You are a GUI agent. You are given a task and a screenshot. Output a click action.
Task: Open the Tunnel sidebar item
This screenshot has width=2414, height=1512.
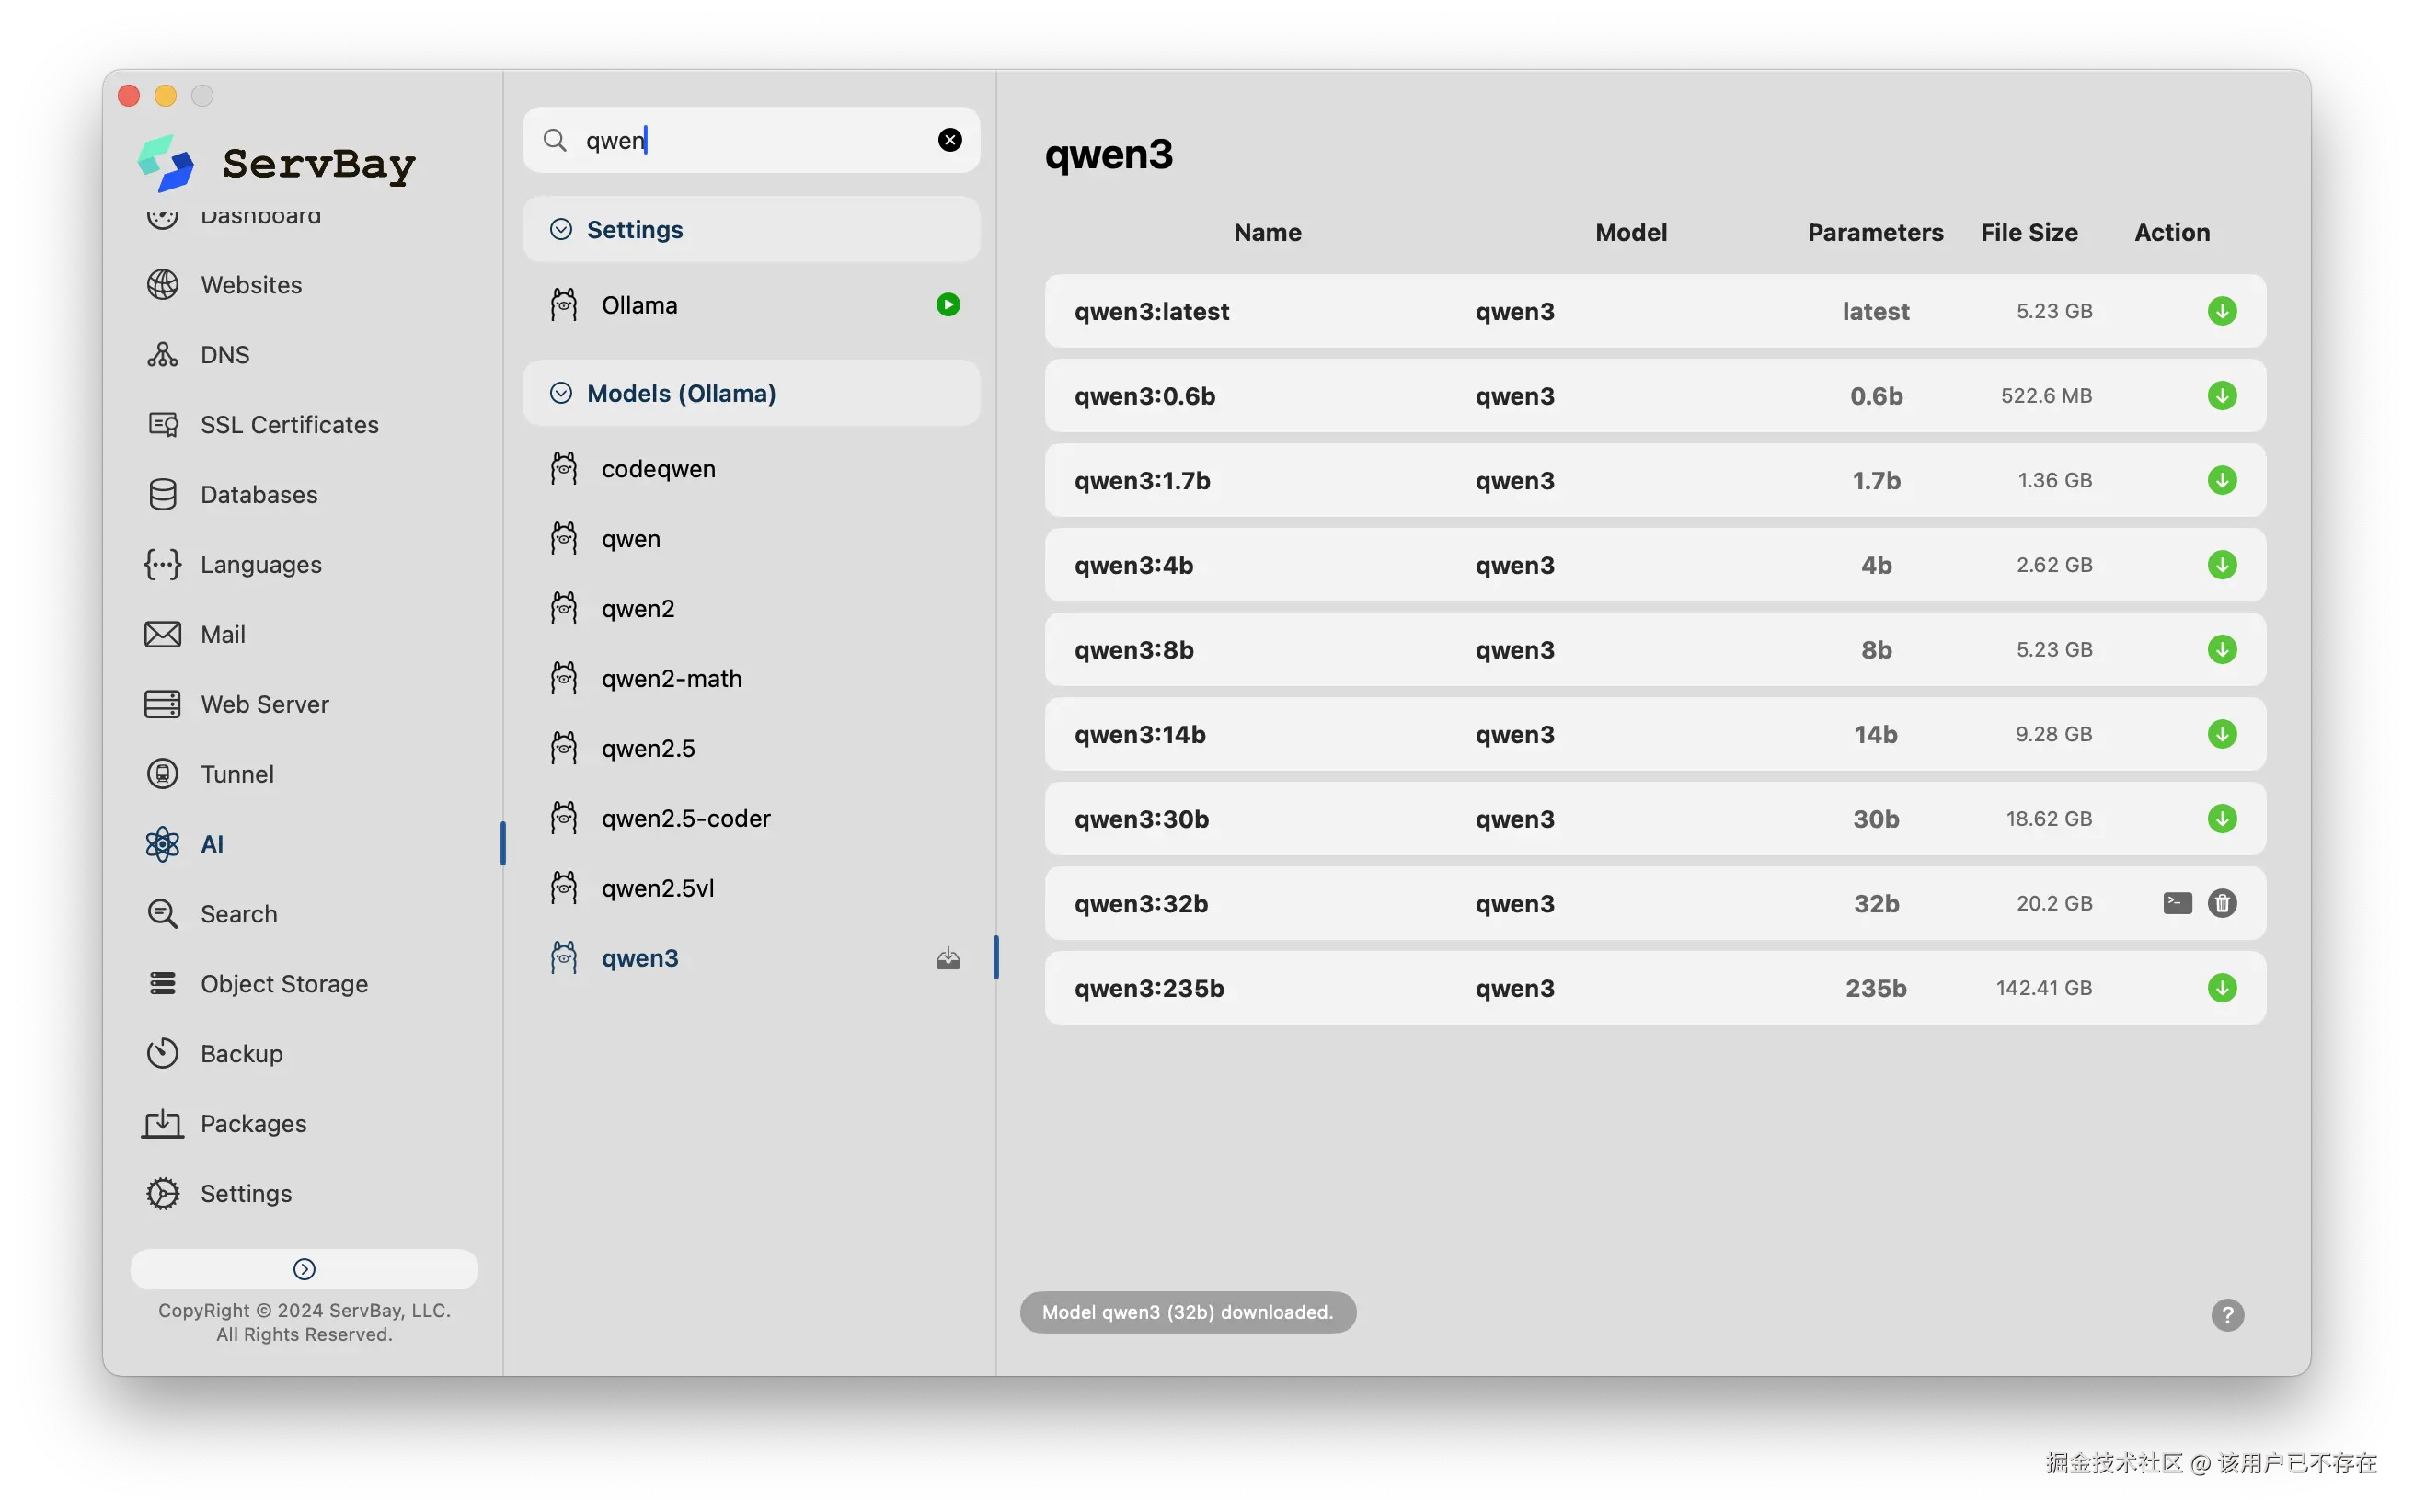point(236,774)
